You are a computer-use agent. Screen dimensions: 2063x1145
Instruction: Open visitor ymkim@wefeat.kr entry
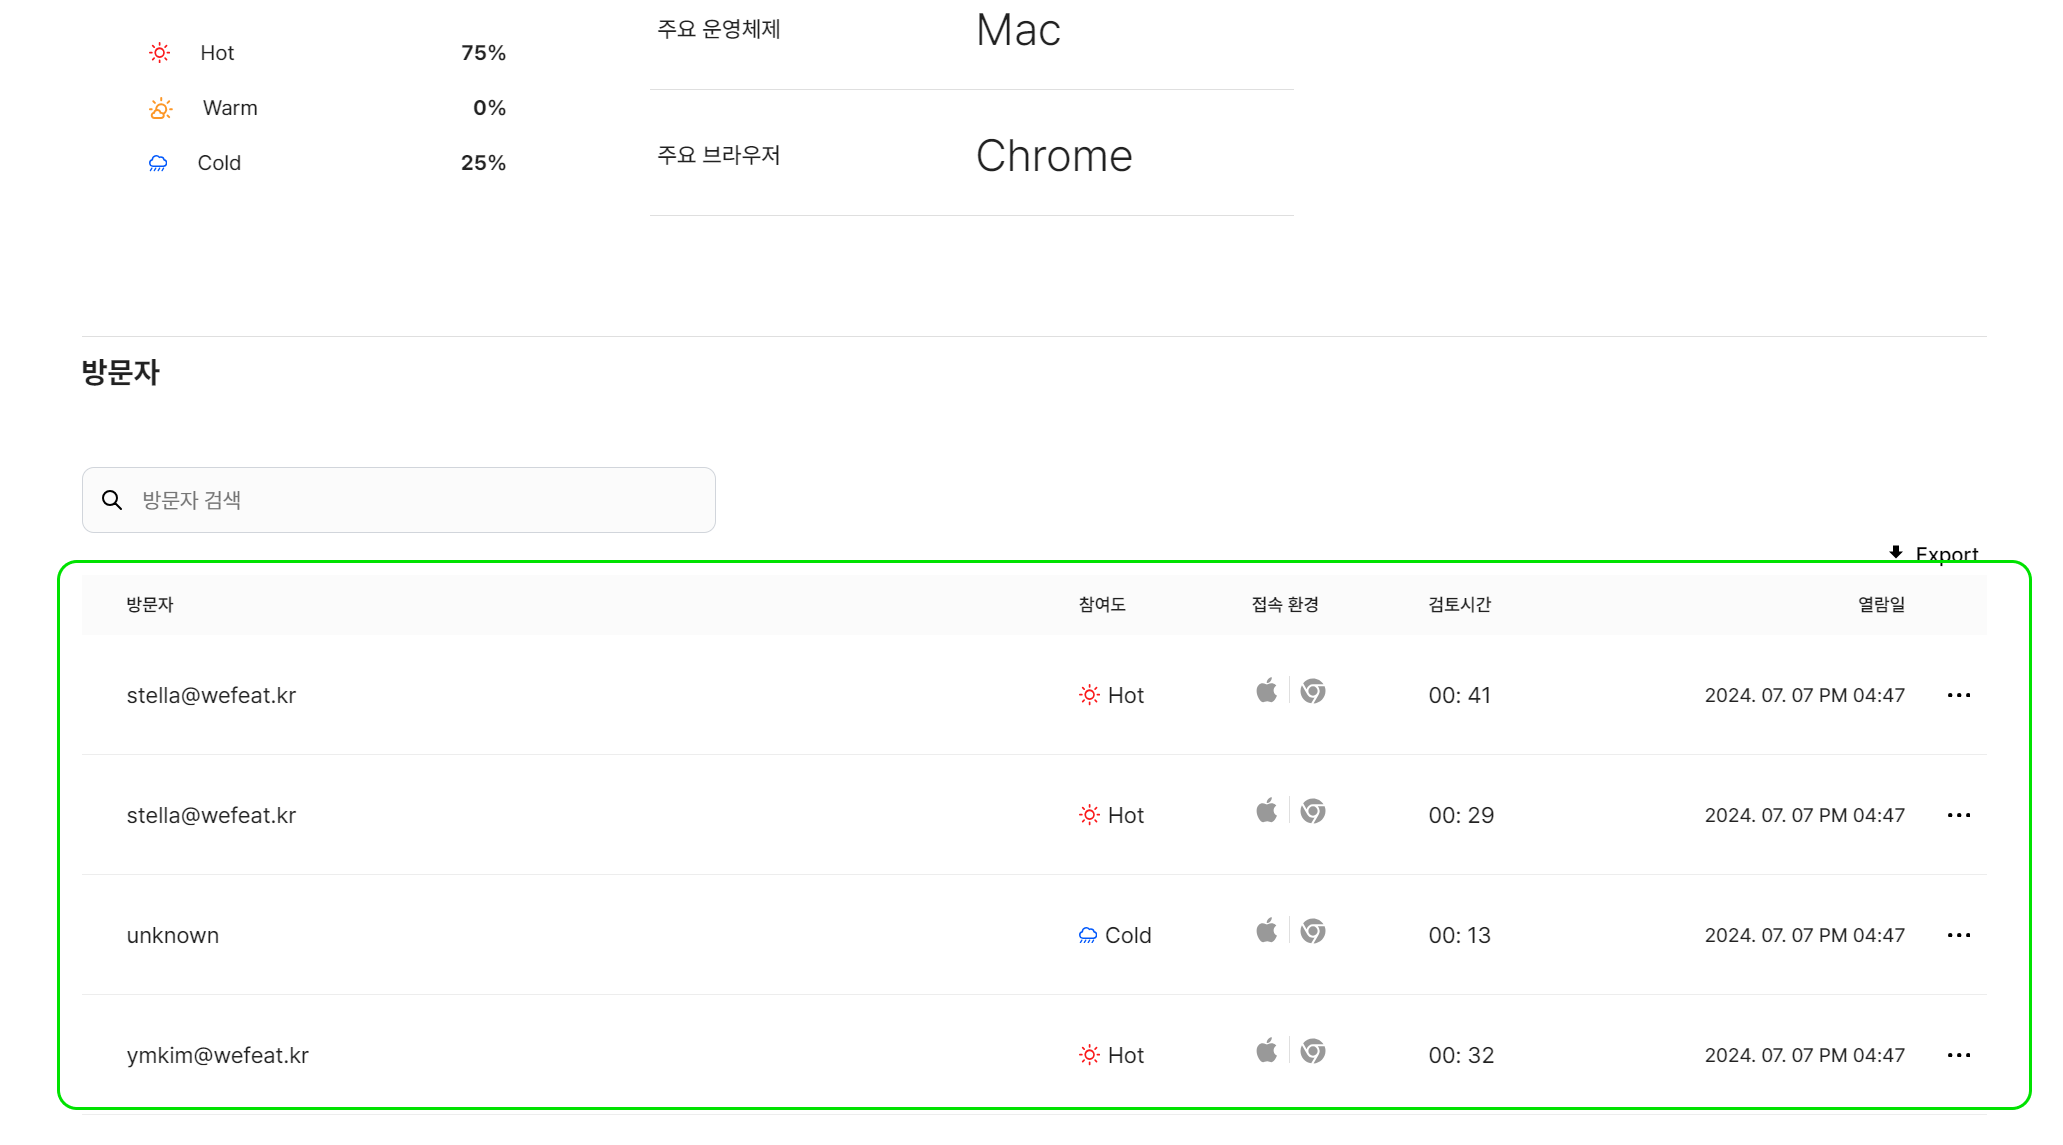(x=218, y=1055)
